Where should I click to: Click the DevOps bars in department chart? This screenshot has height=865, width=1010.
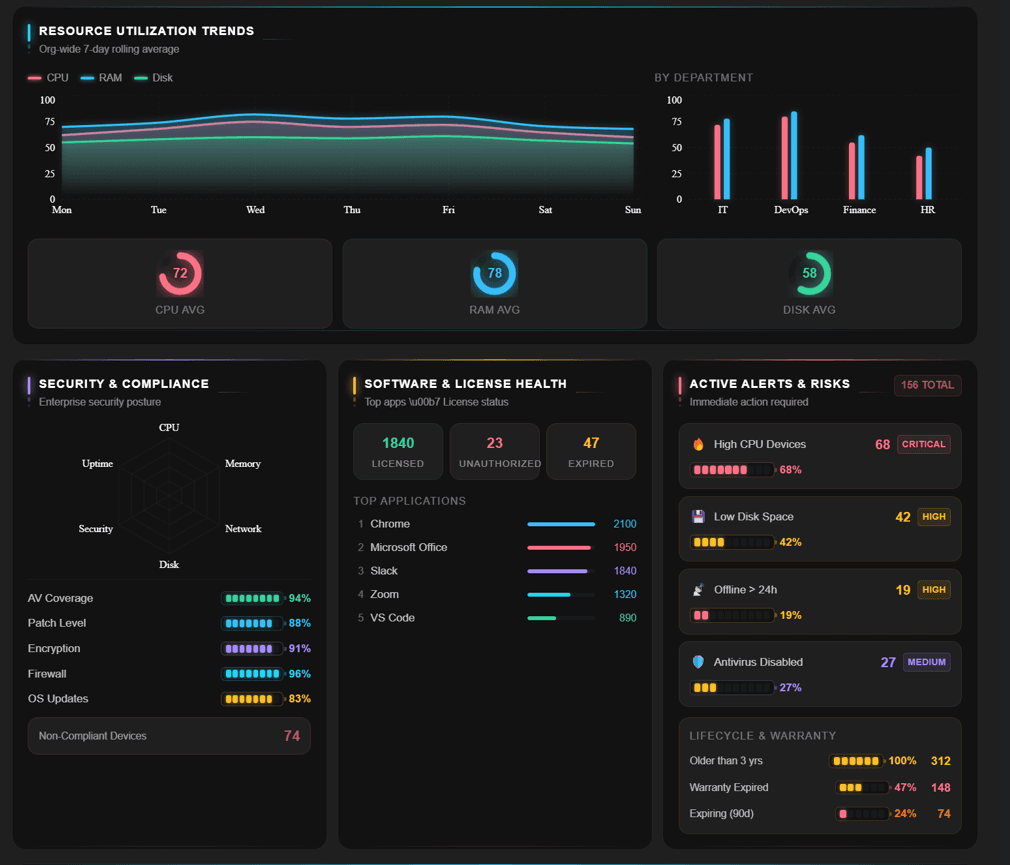790,155
